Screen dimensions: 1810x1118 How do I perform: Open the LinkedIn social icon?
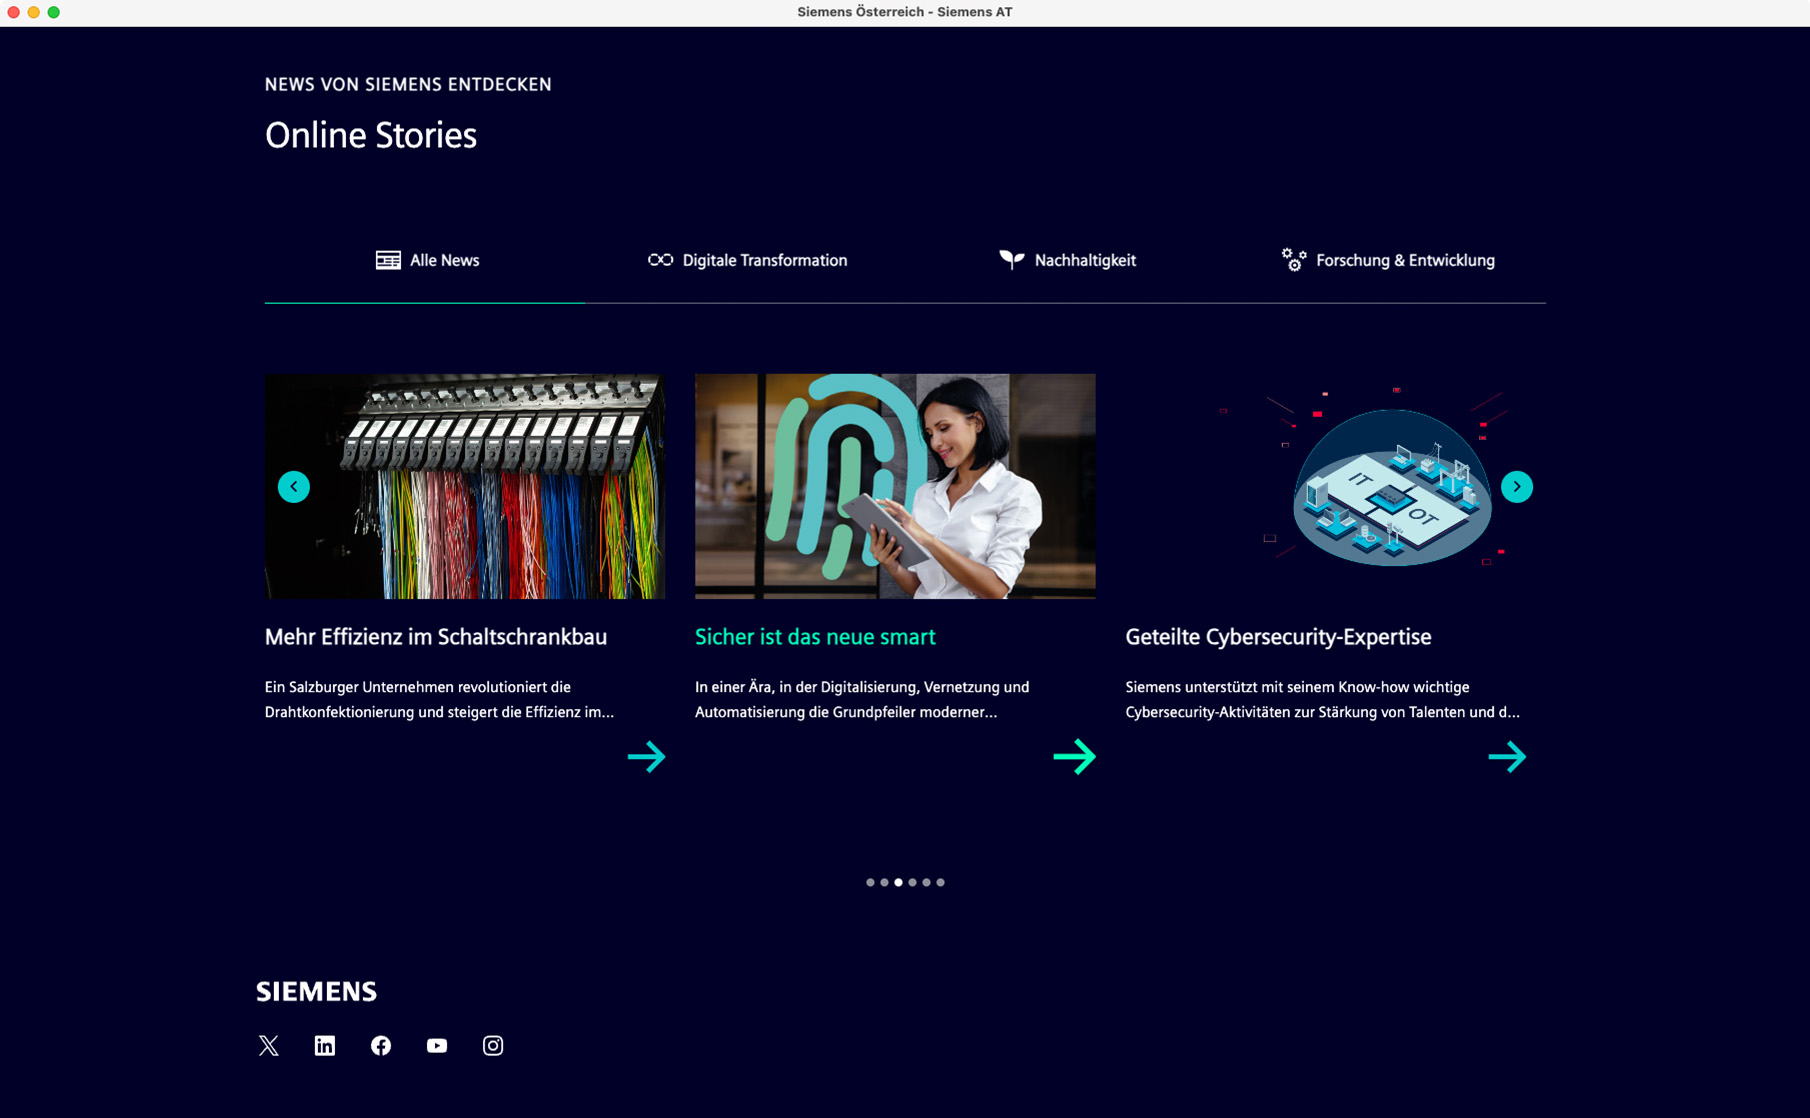[325, 1046]
